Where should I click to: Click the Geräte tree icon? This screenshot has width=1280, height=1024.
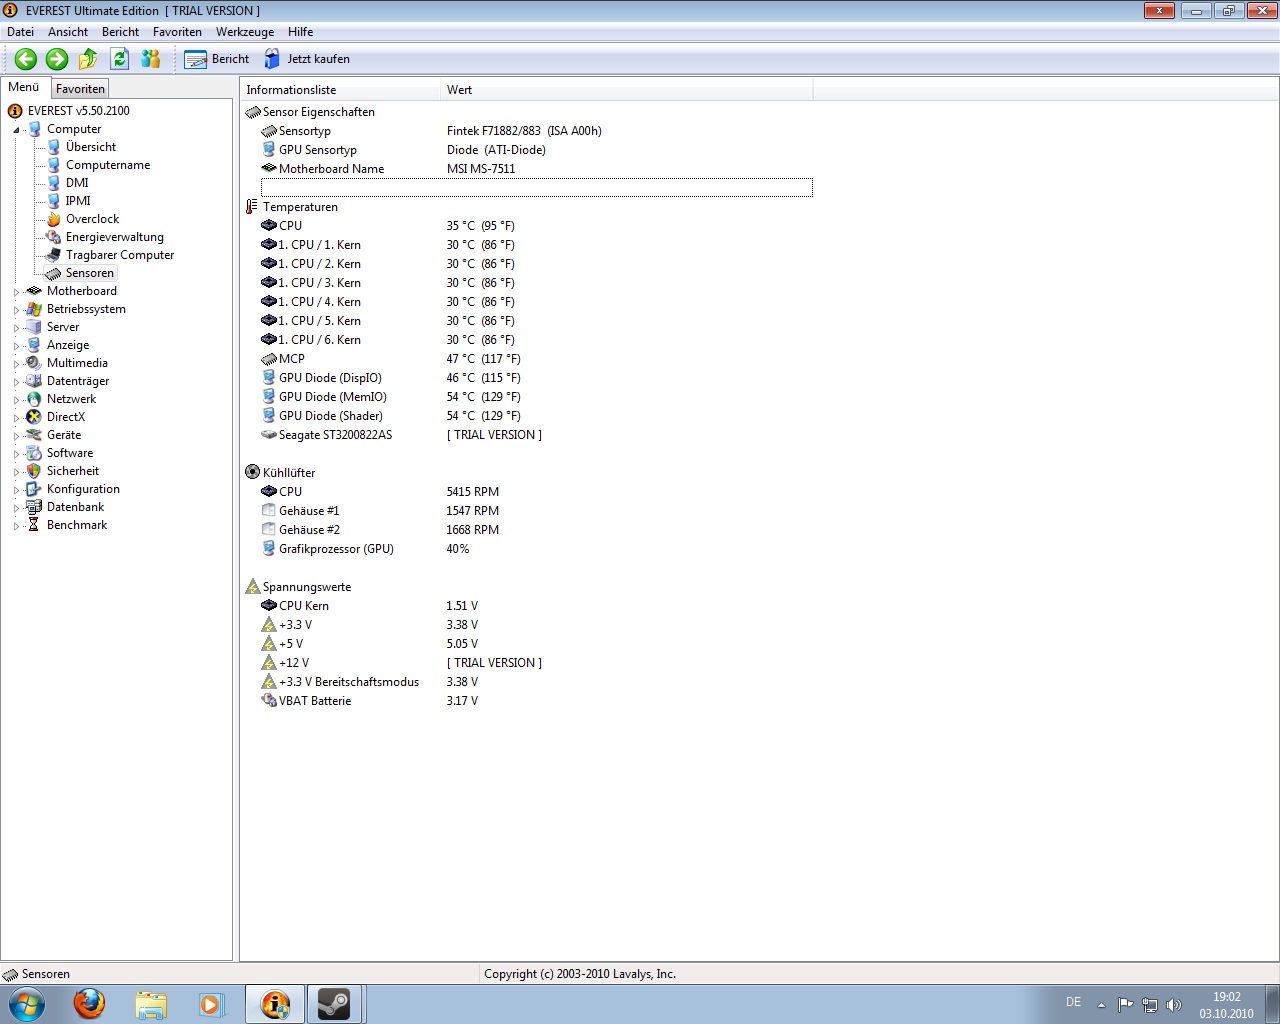[x=34, y=435]
